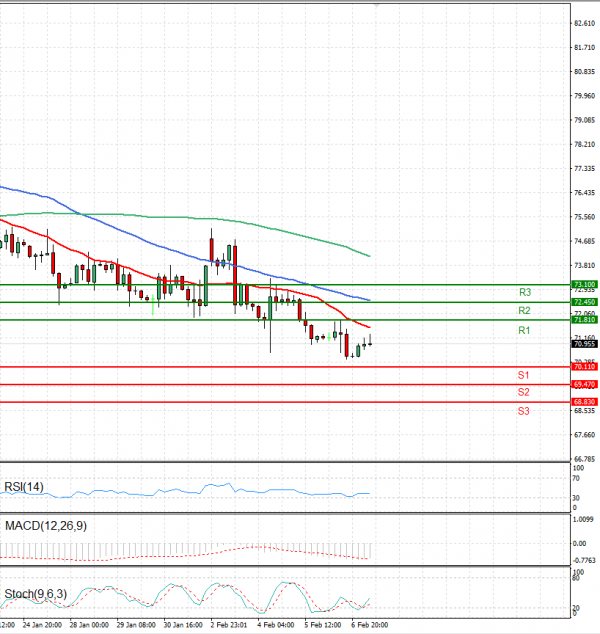Image resolution: width=600 pixels, height=634 pixels.
Task: Click the red 70.110 price tag
Action: coord(584,367)
